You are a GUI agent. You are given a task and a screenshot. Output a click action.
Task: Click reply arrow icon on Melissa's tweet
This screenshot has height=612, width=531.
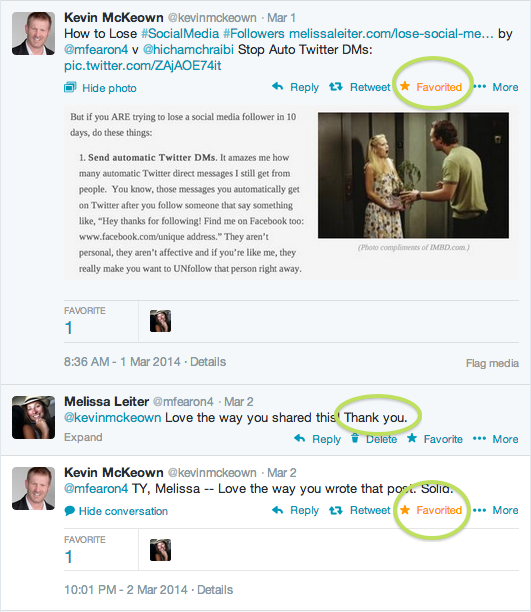[x=299, y=438]
